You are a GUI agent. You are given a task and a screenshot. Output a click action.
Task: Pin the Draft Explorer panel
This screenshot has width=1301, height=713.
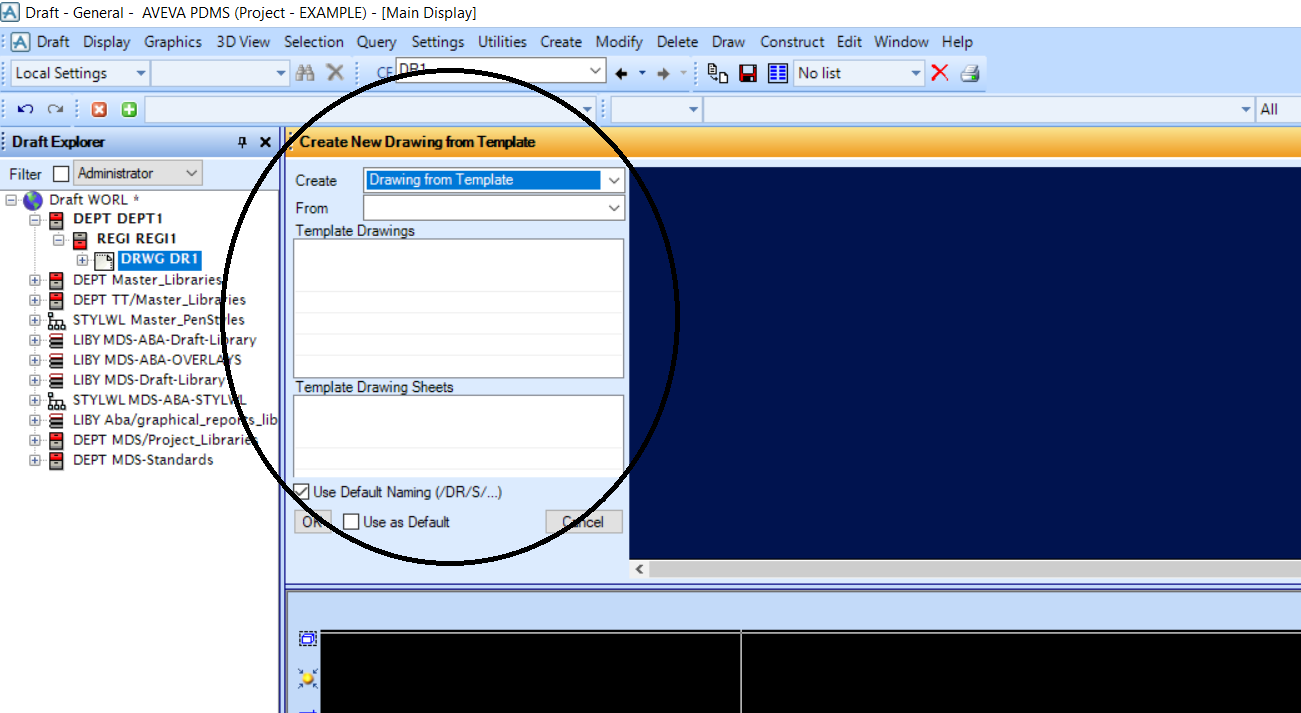(x=242, y=143)
